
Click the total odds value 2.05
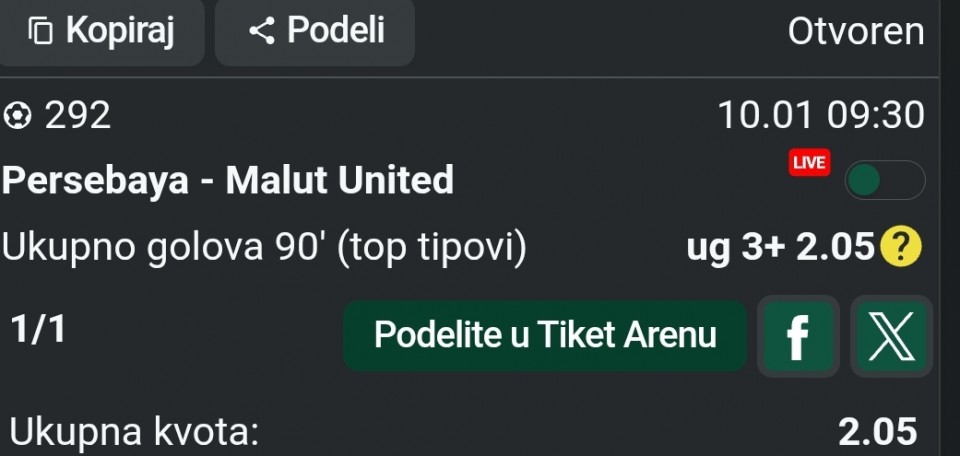pyautogui.click(x=877, y=432)
